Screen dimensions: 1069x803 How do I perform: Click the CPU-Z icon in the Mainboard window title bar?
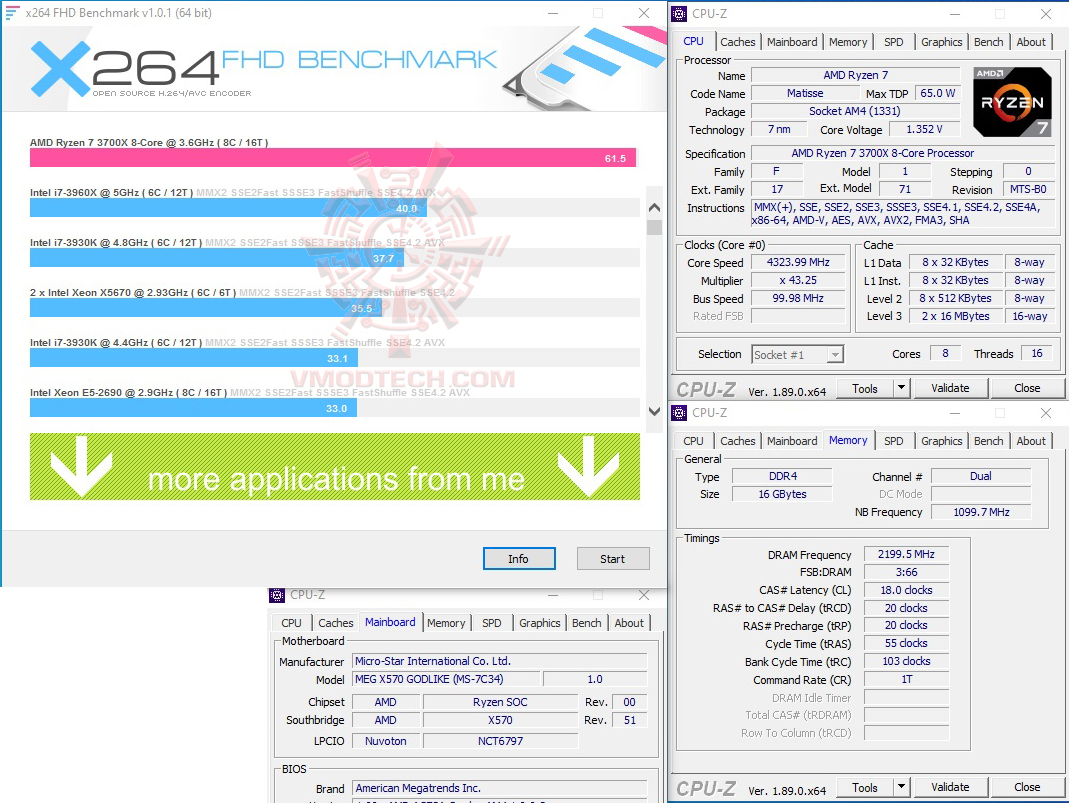(277, 595)
